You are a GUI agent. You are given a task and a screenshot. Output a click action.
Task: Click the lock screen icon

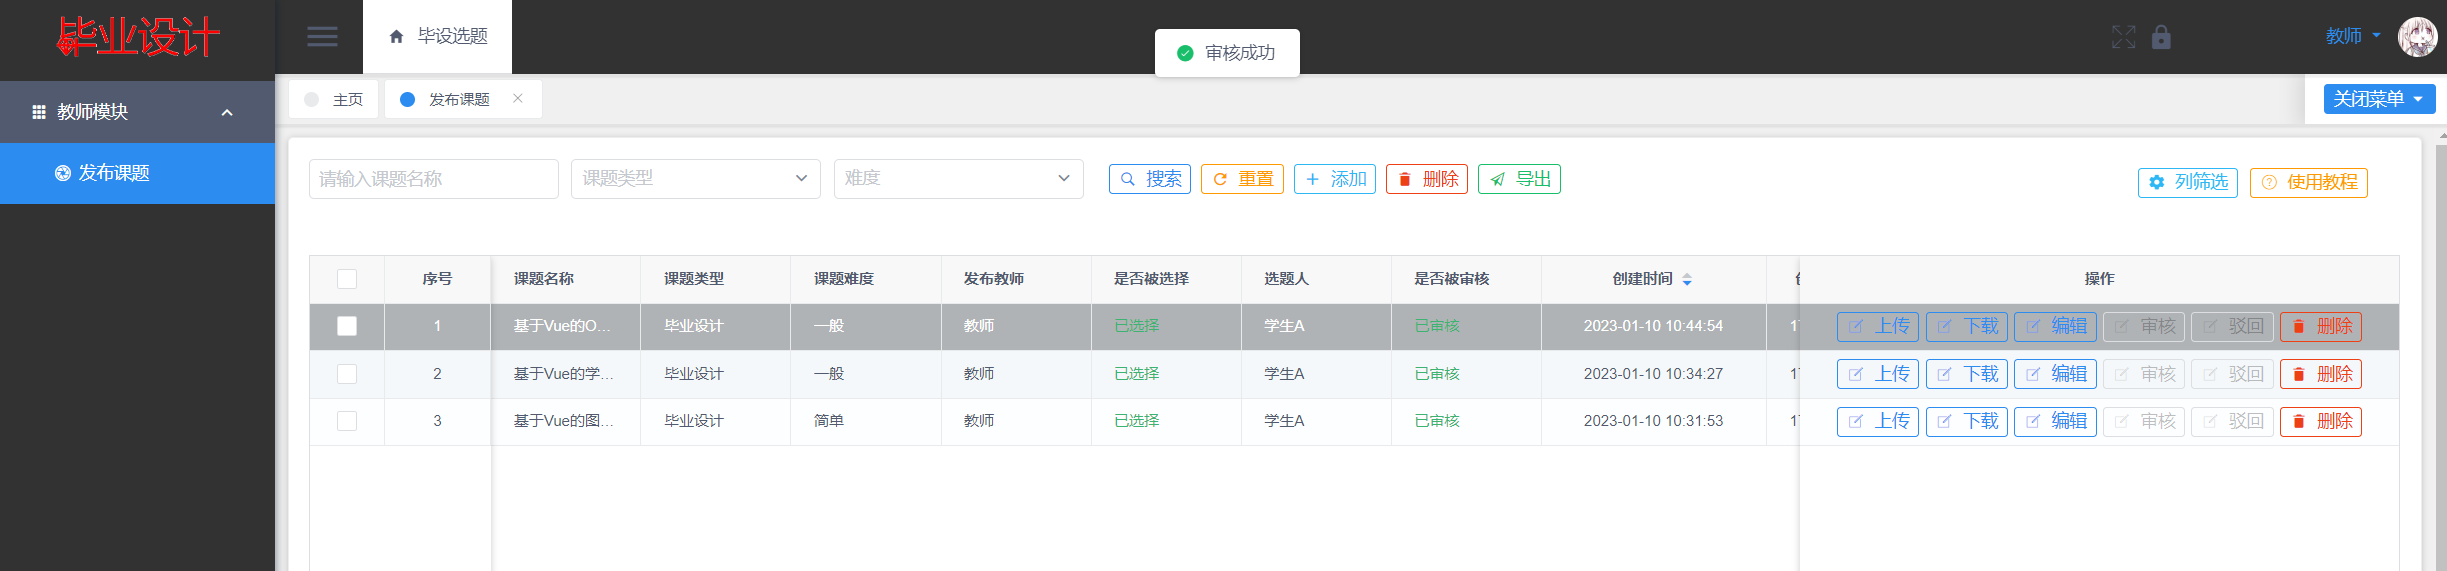pyautogui.click(x=2161, y=37)
